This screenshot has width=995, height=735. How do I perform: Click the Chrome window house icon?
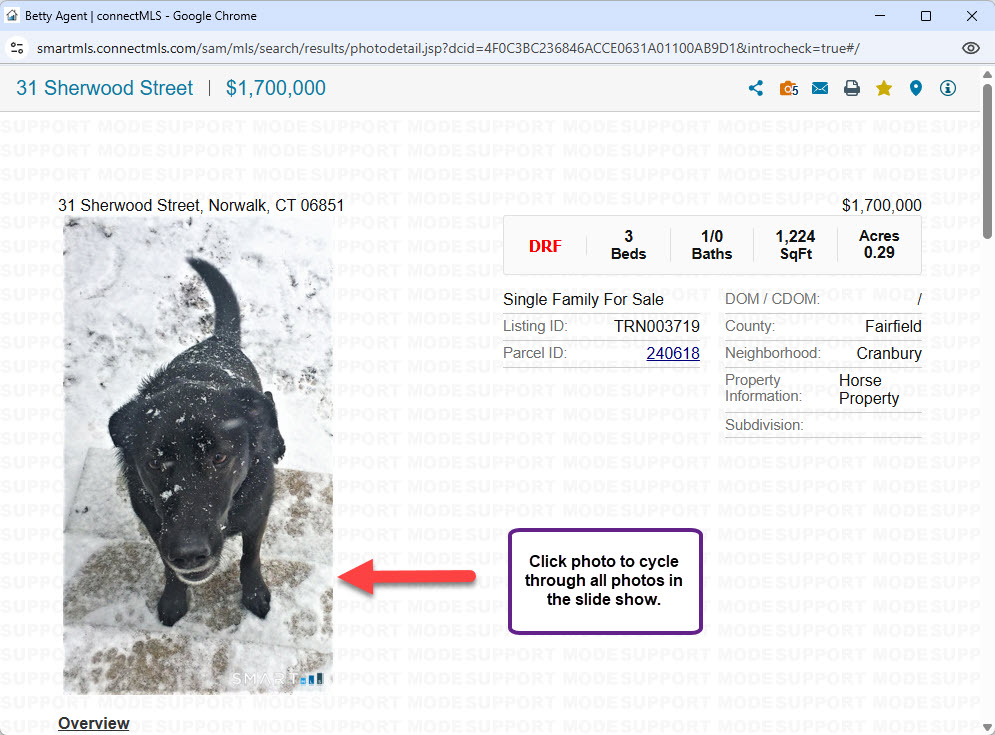12,15
